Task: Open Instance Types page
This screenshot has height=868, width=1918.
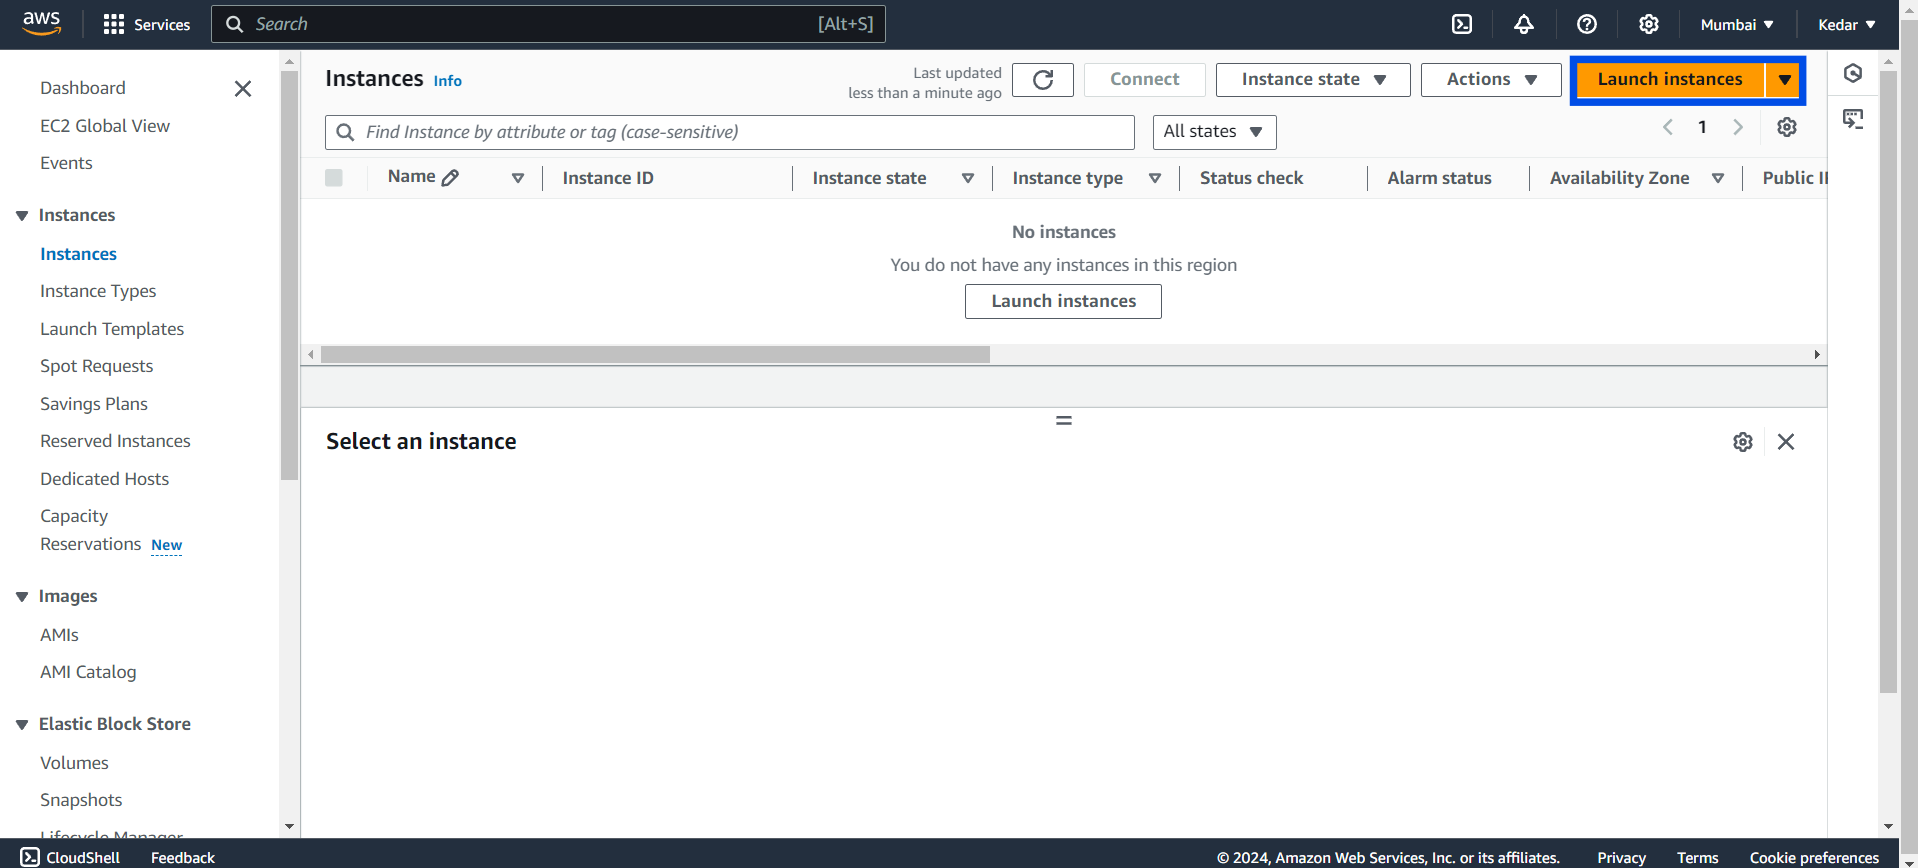Action: pyautogui.click(x=98, y=291)
